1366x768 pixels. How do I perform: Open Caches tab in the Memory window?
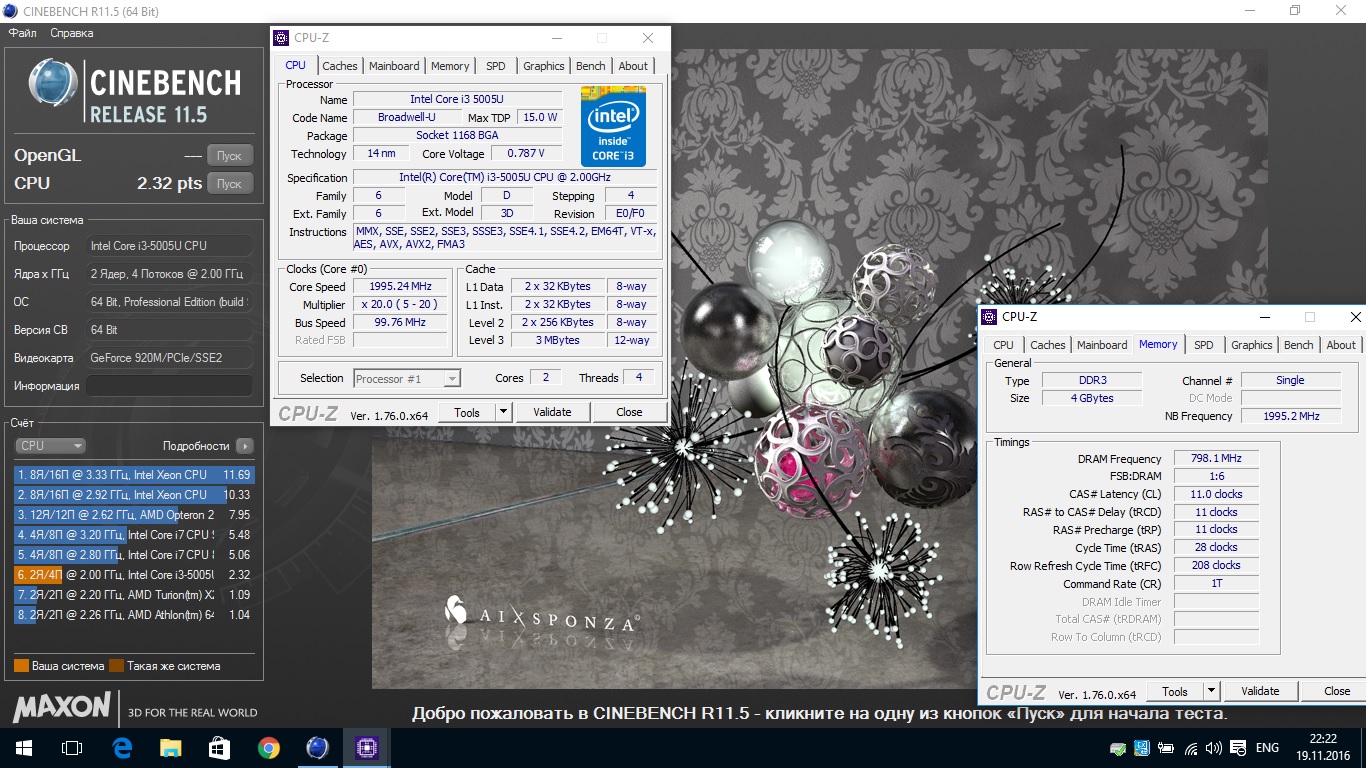(1048, 345)
